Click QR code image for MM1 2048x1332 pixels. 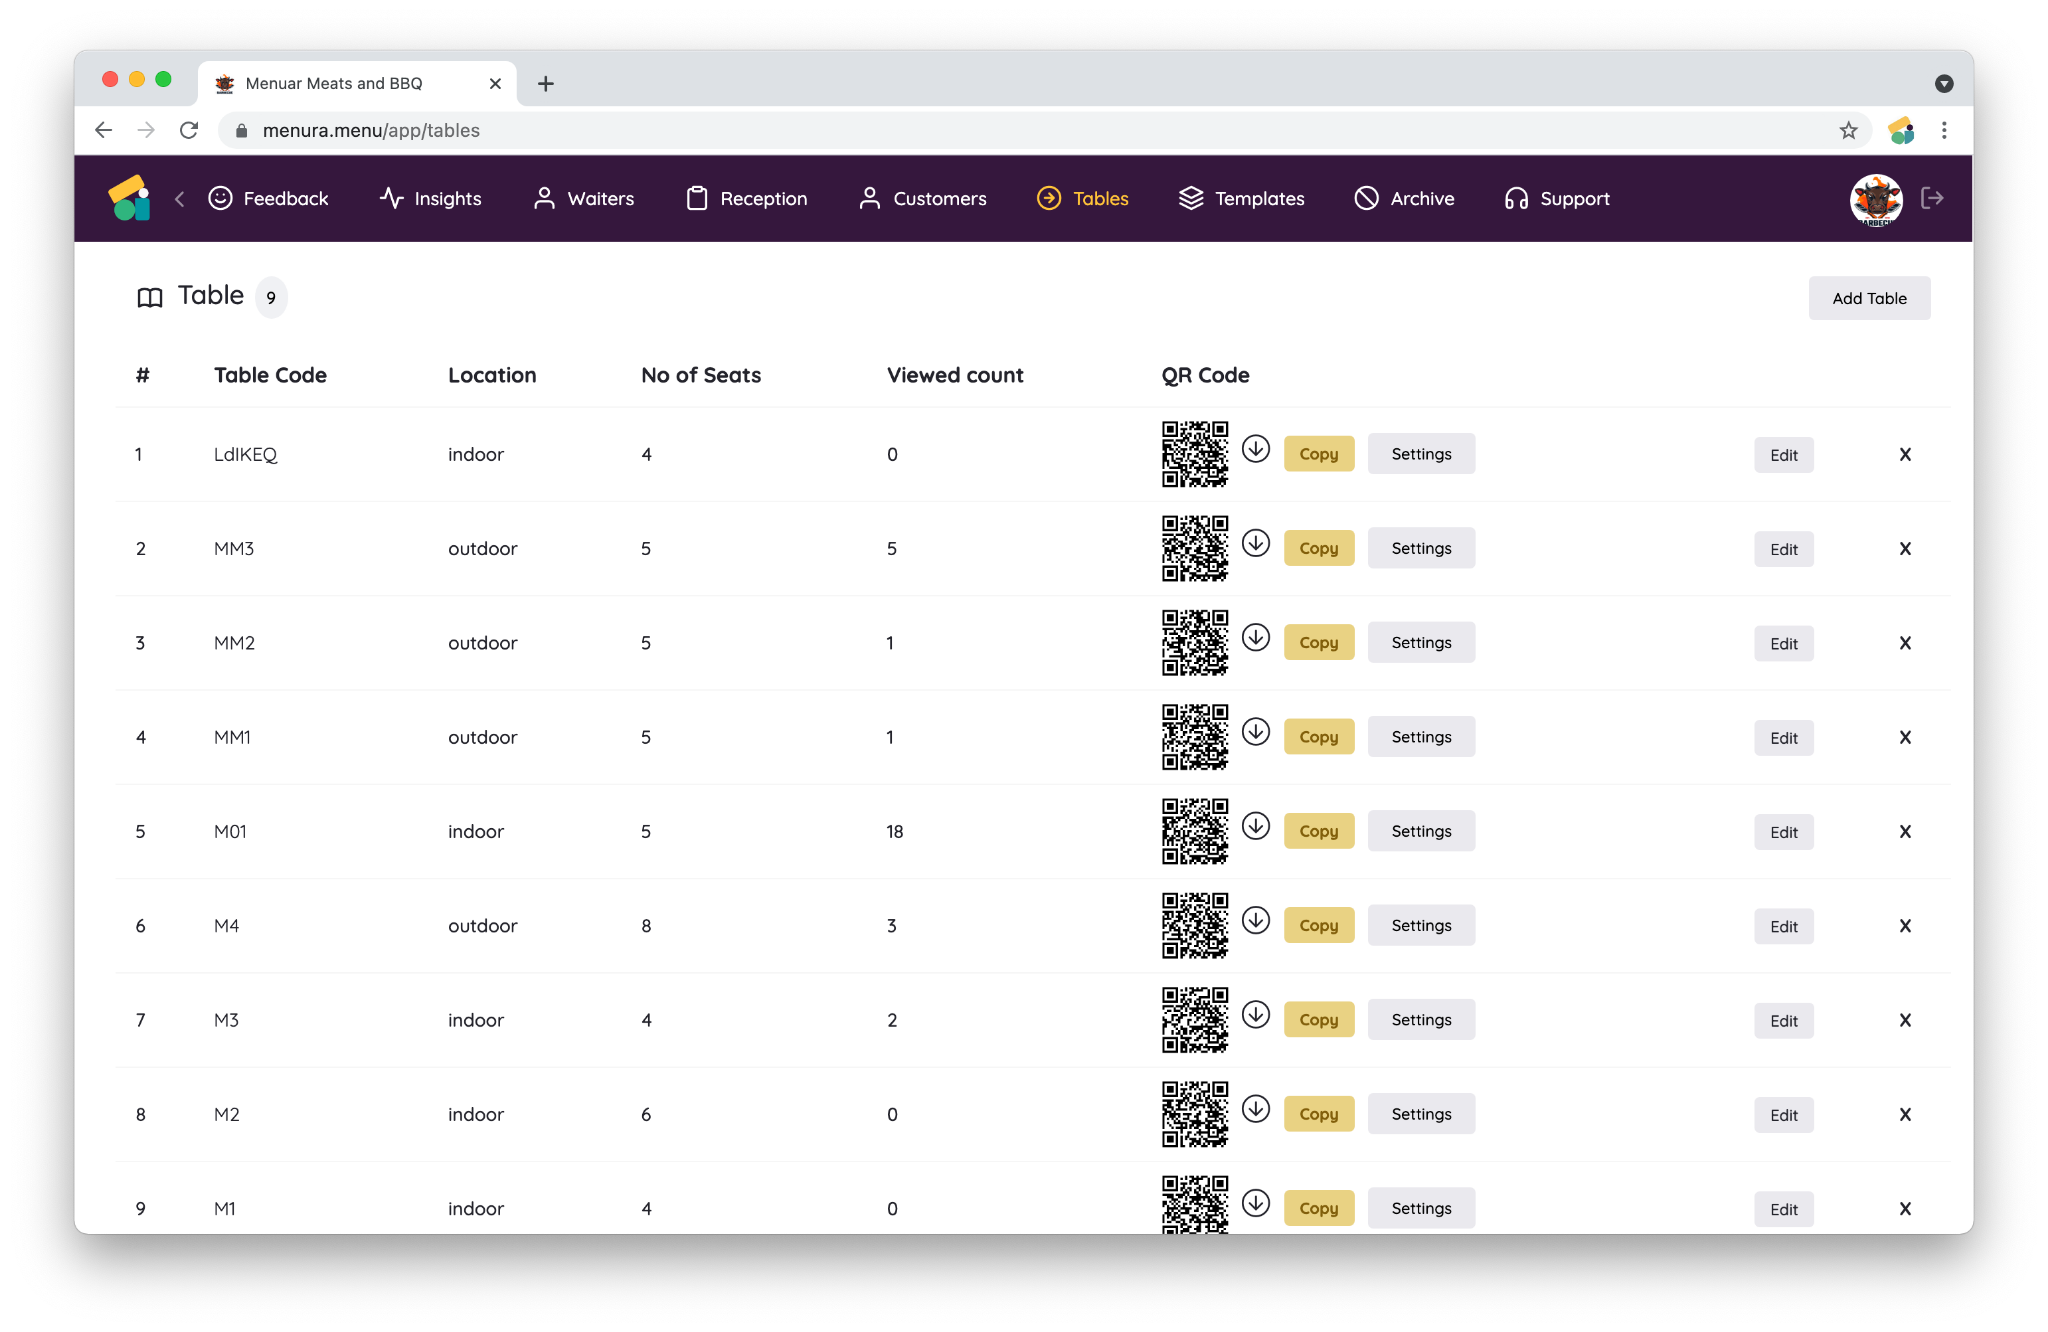pyautogui.click(x=1195, y=737)
